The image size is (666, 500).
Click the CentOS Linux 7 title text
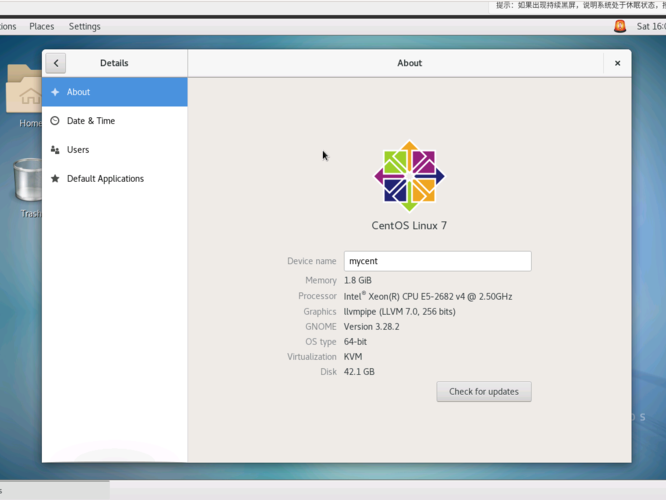coord(409,226)
